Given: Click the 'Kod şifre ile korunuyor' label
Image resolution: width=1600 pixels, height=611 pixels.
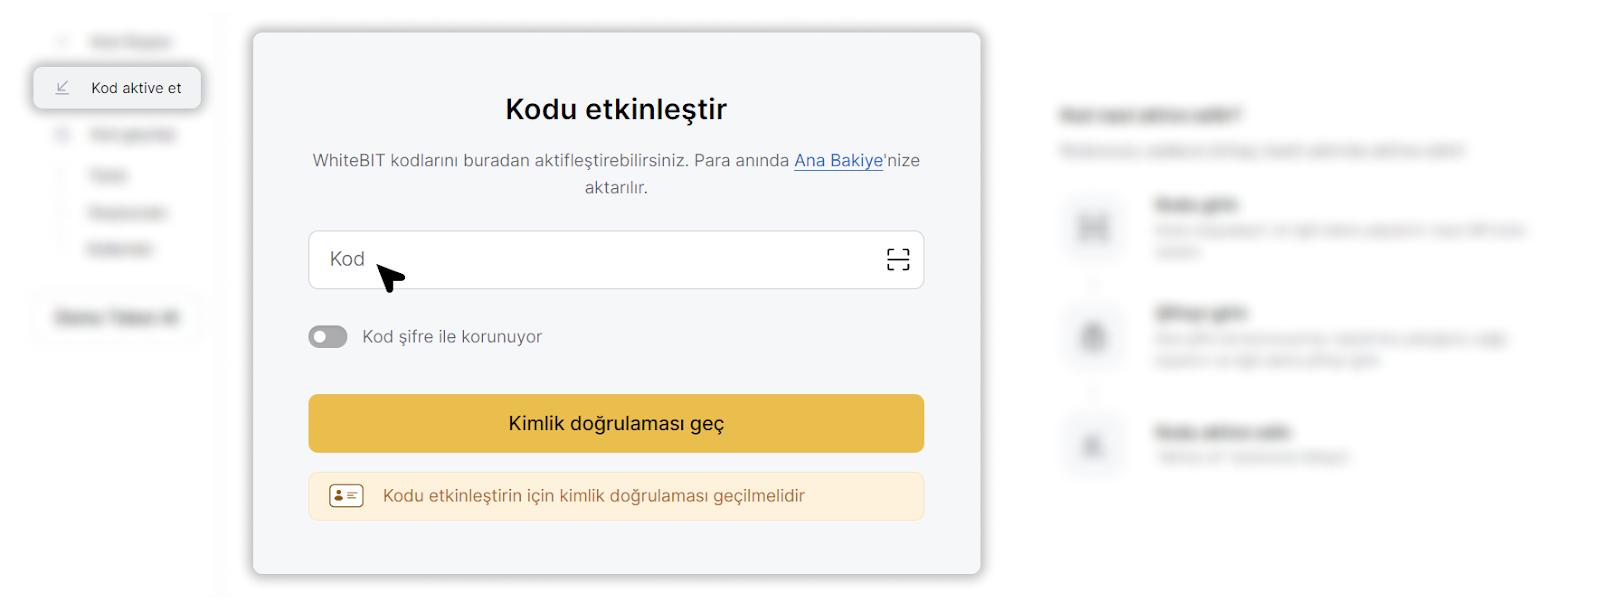Looking at the screenshot, I should point(452,337).
